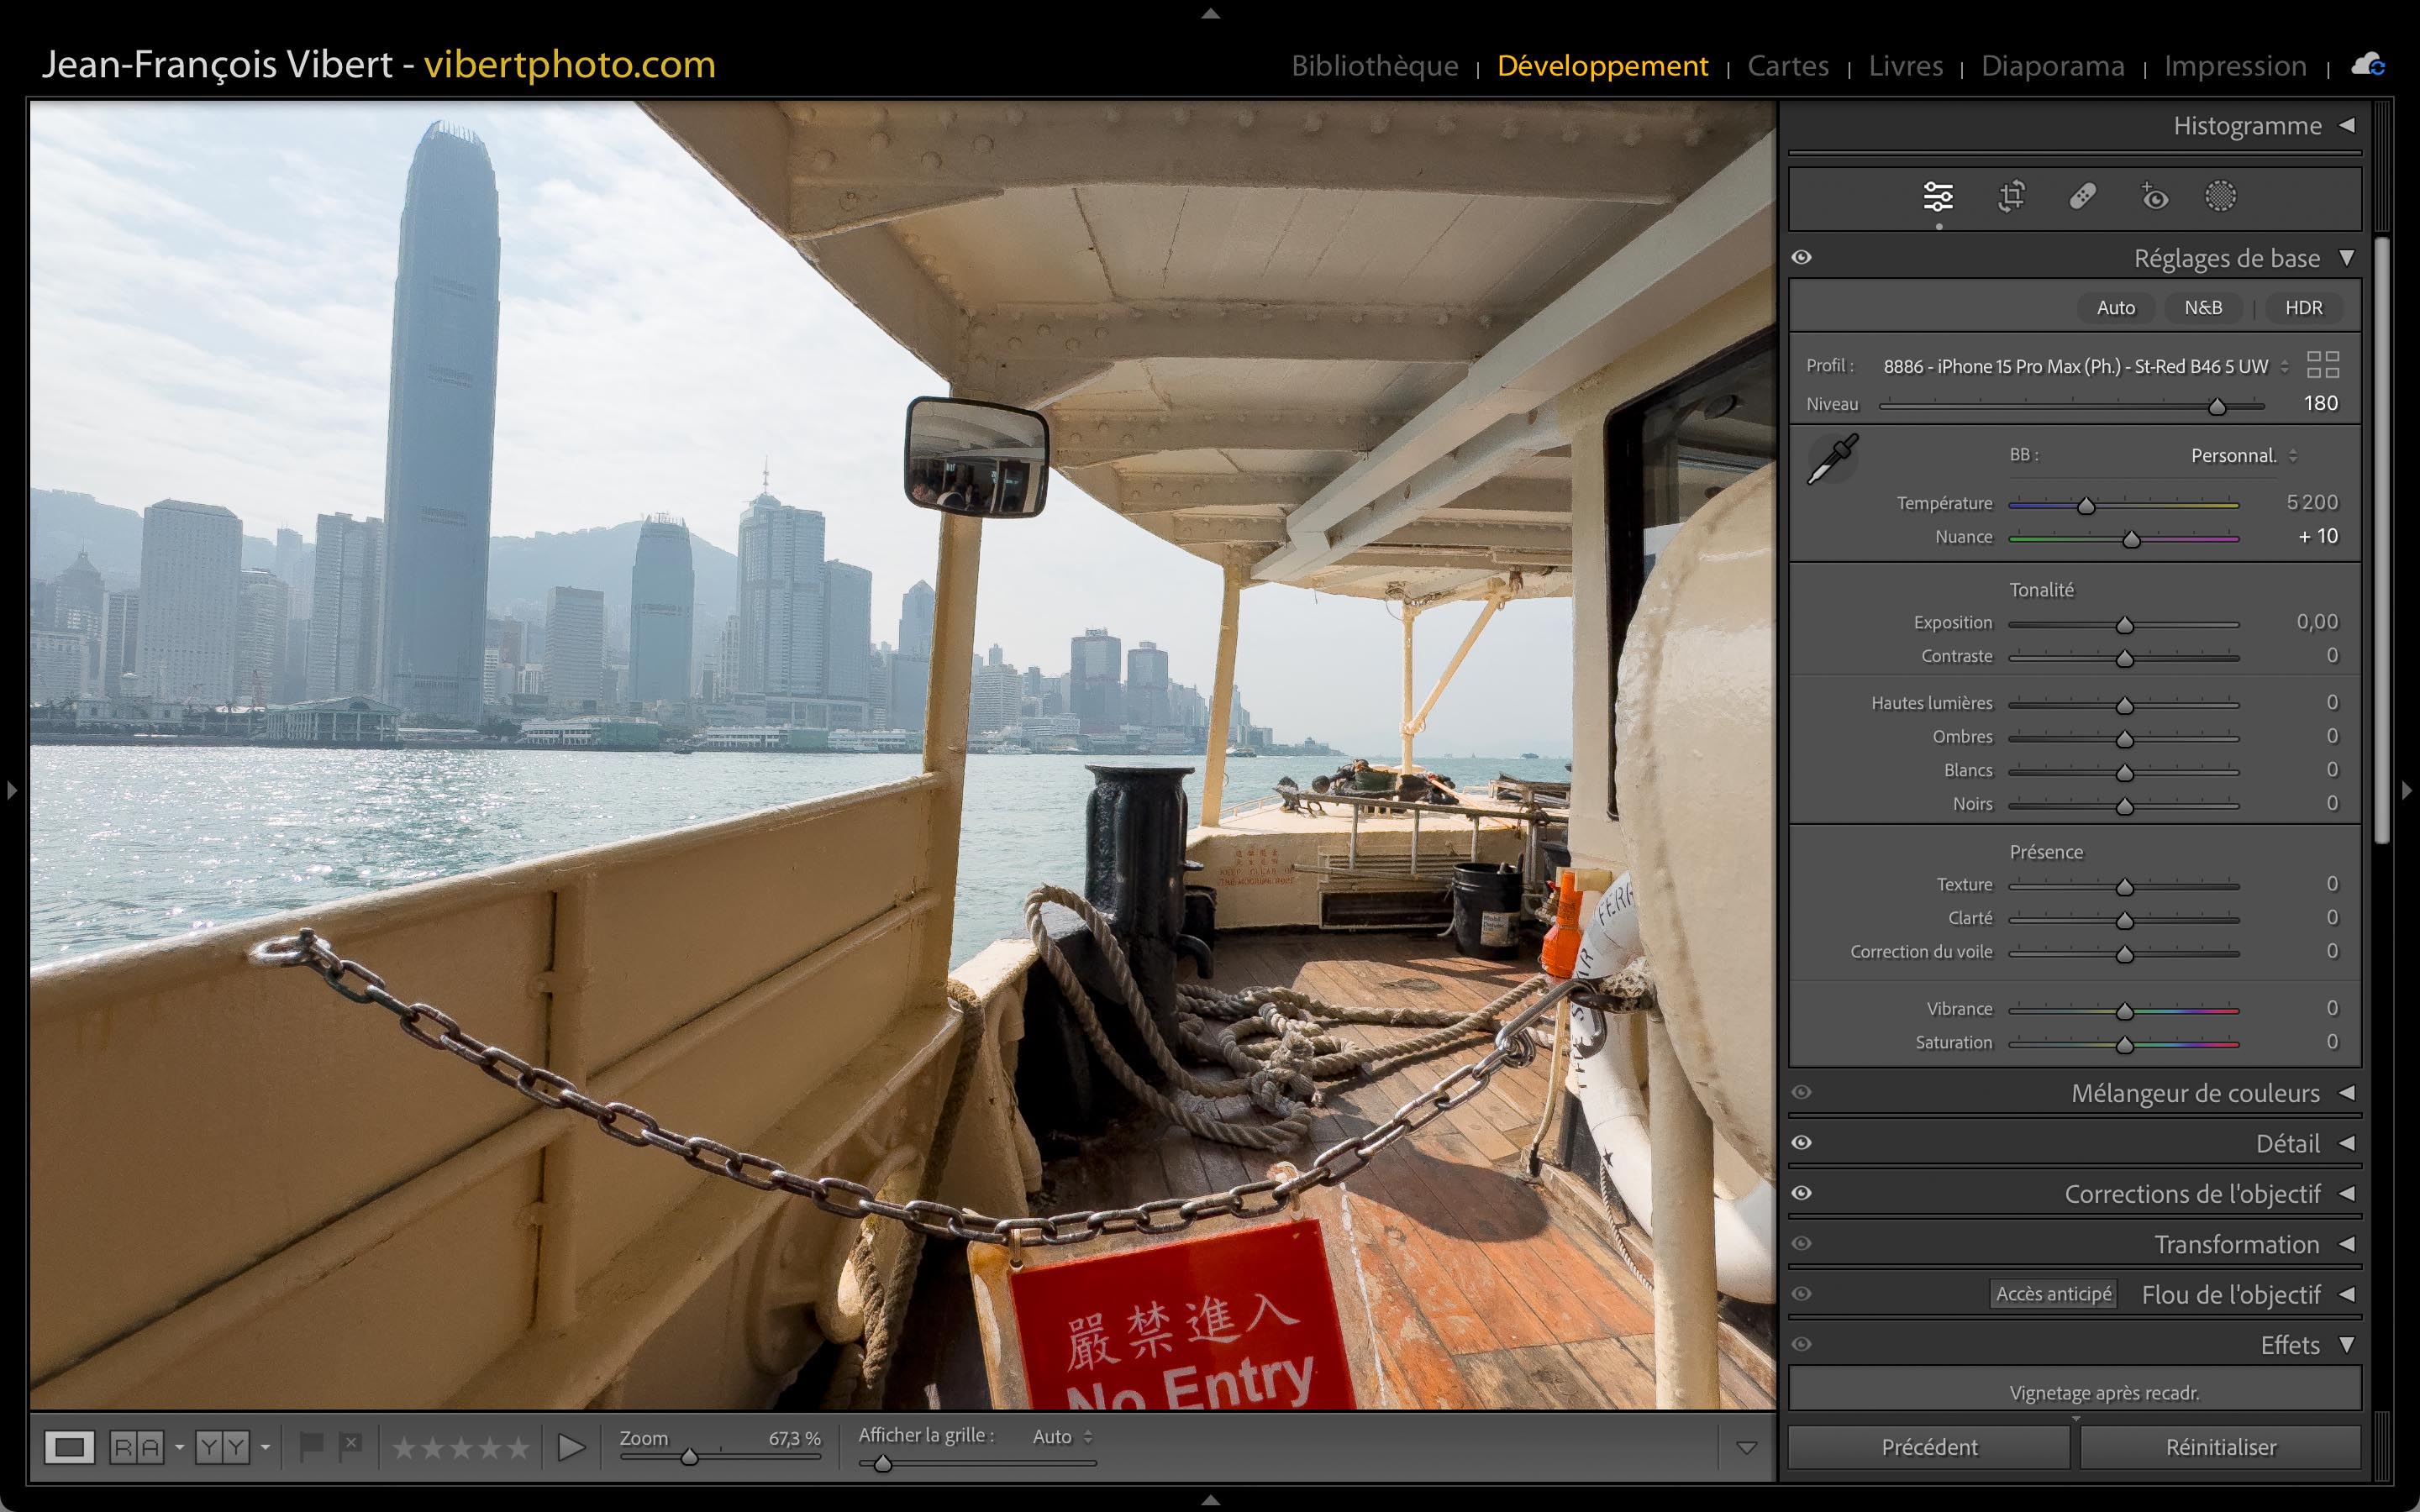
Task: Expand the Histogramme panel
Action: (2247, 126)
